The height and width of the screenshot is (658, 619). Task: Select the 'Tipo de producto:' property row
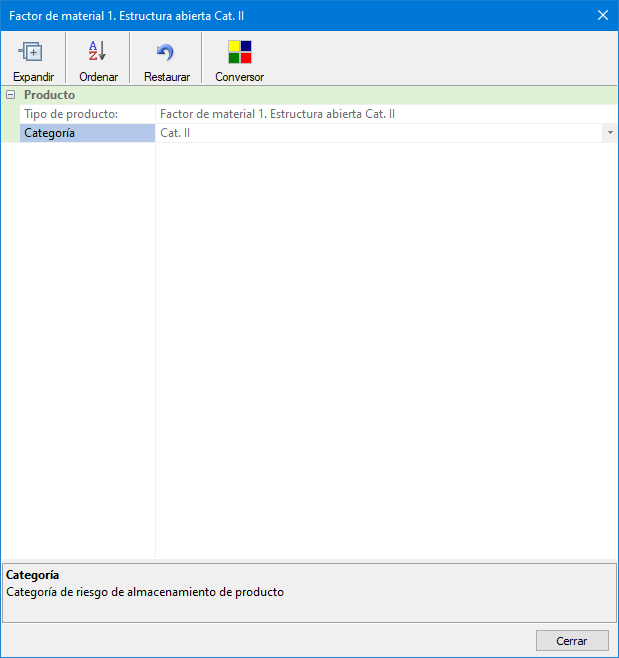71,114
